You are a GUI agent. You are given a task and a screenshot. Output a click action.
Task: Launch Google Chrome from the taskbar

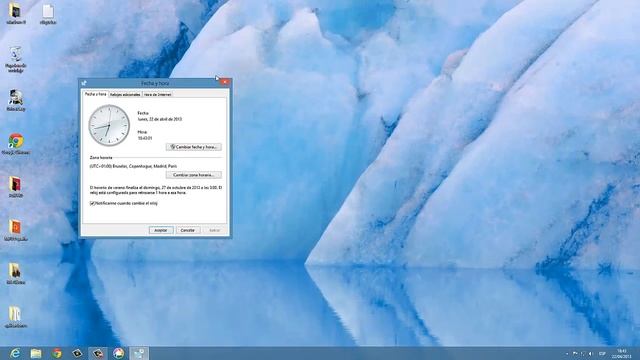point(57,353)
